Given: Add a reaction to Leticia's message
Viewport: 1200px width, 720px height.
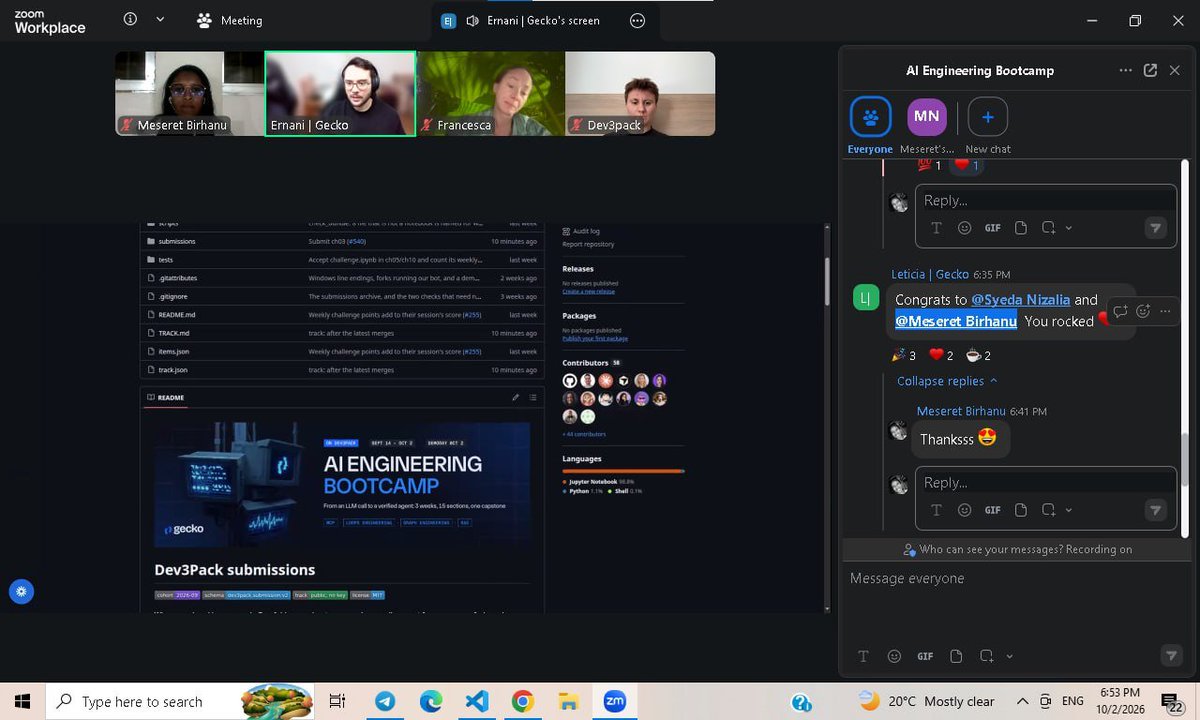Looking at the screenshot, I should click(x=1143, y=311).
